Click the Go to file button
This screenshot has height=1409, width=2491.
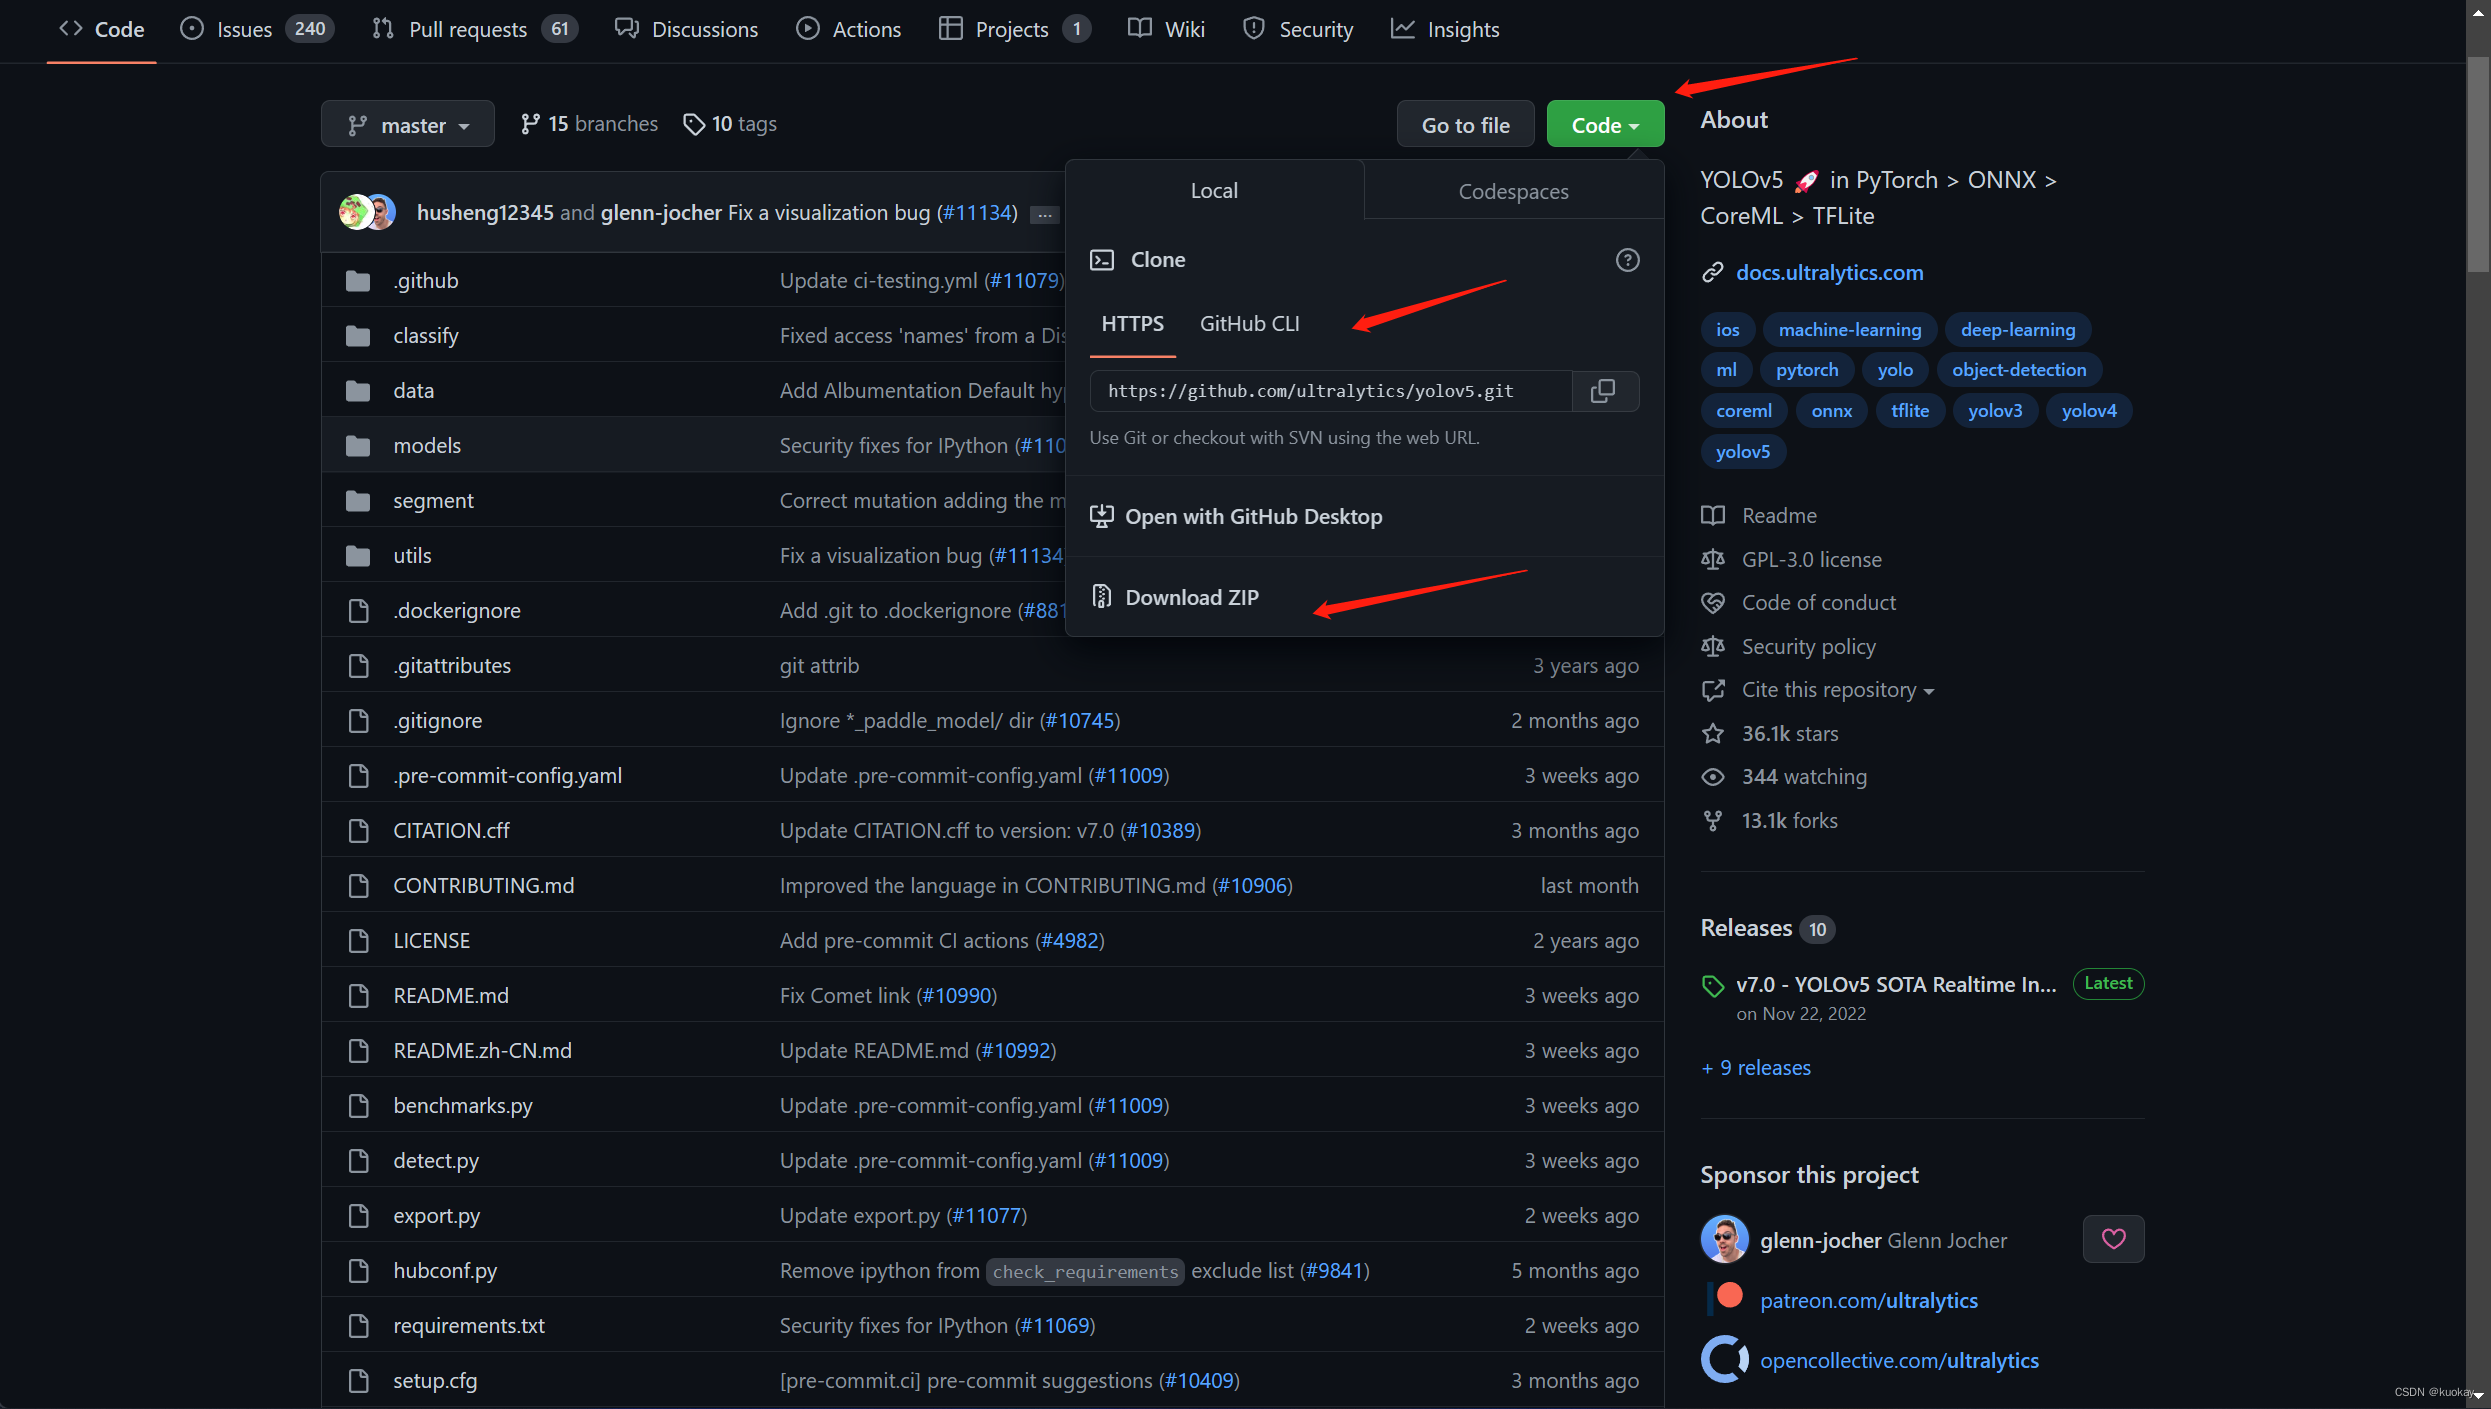point(1465,125)
